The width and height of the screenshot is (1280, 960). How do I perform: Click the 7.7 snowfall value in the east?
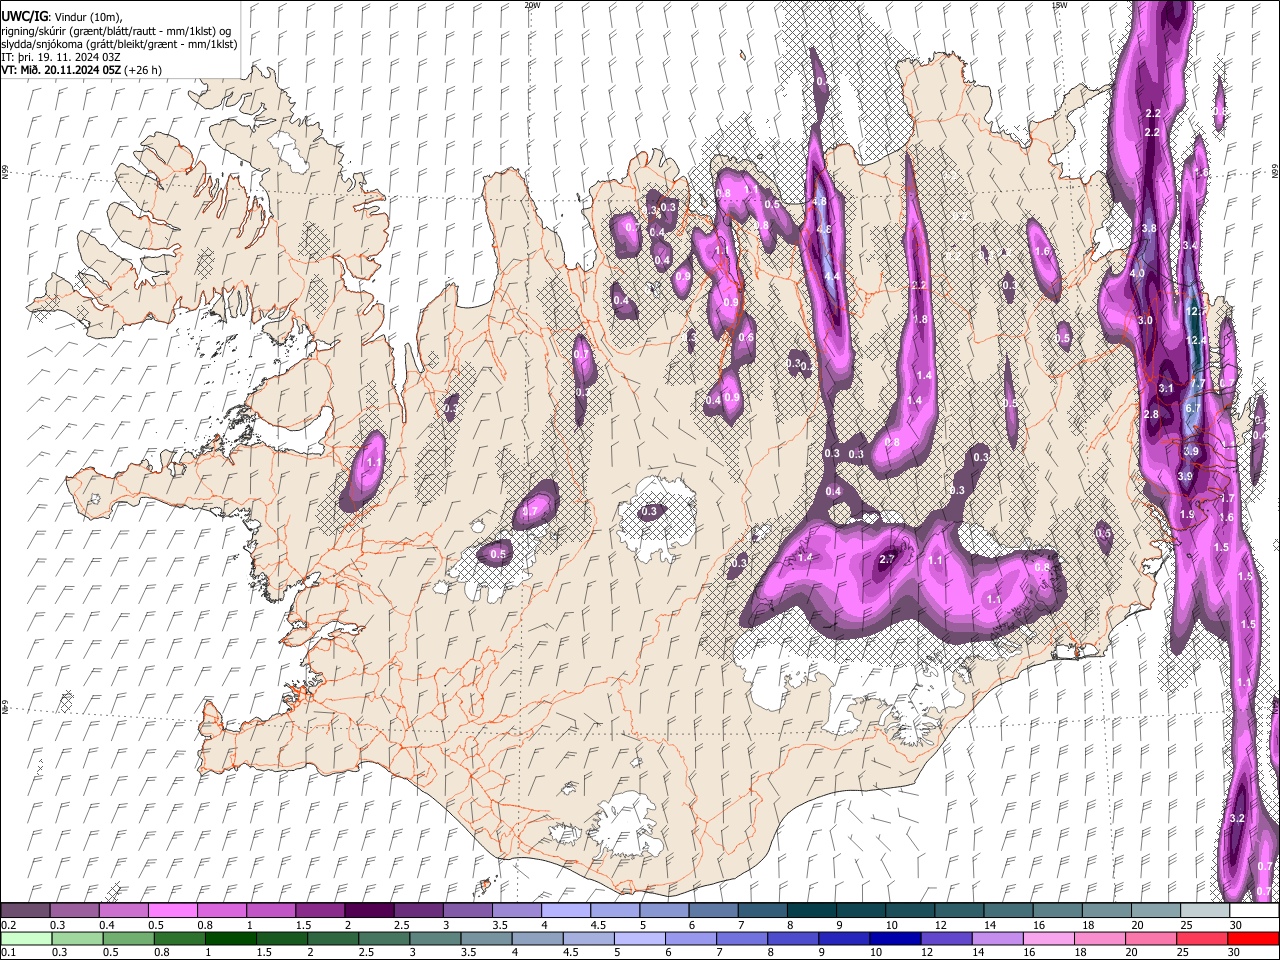(x=1198, y=384)
